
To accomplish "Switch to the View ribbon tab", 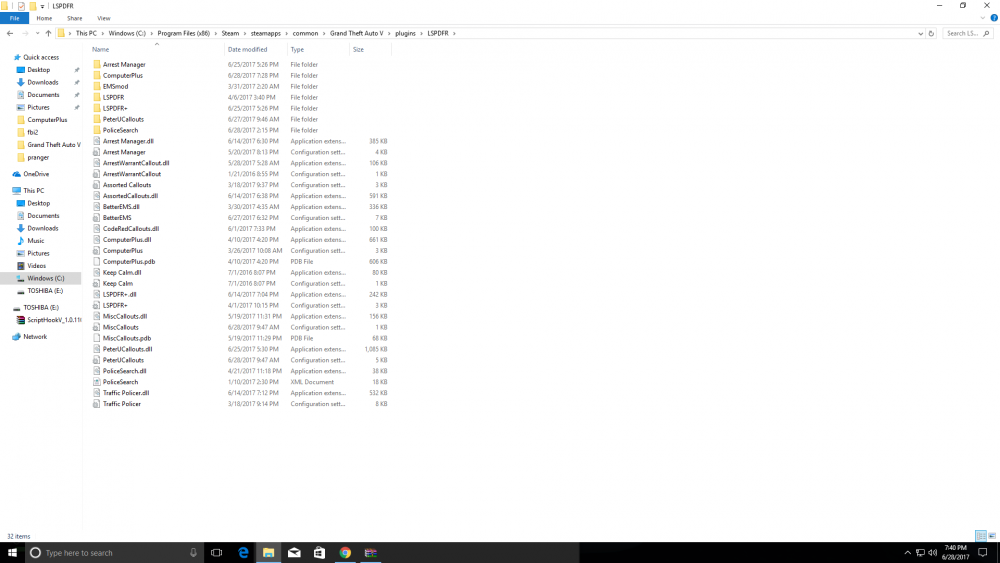I will pos(104,18).
